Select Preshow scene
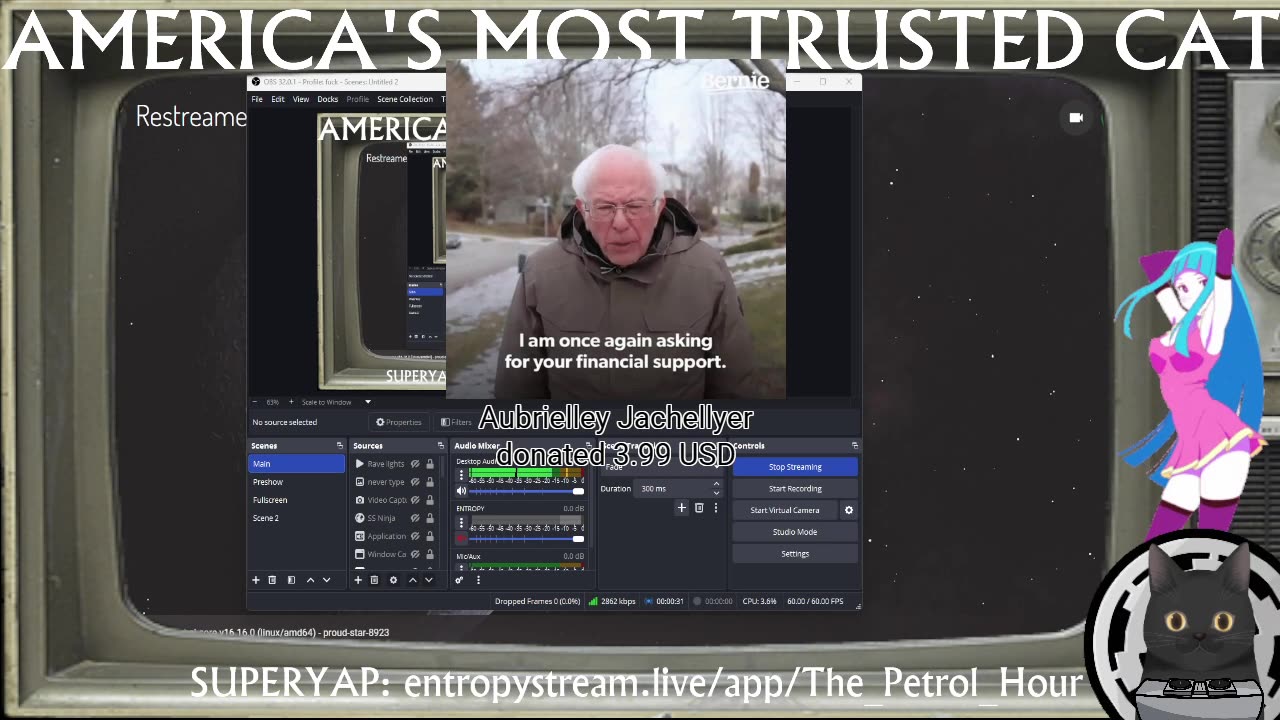The width and height of the screenshot is (1280, 720). point(296,482)
